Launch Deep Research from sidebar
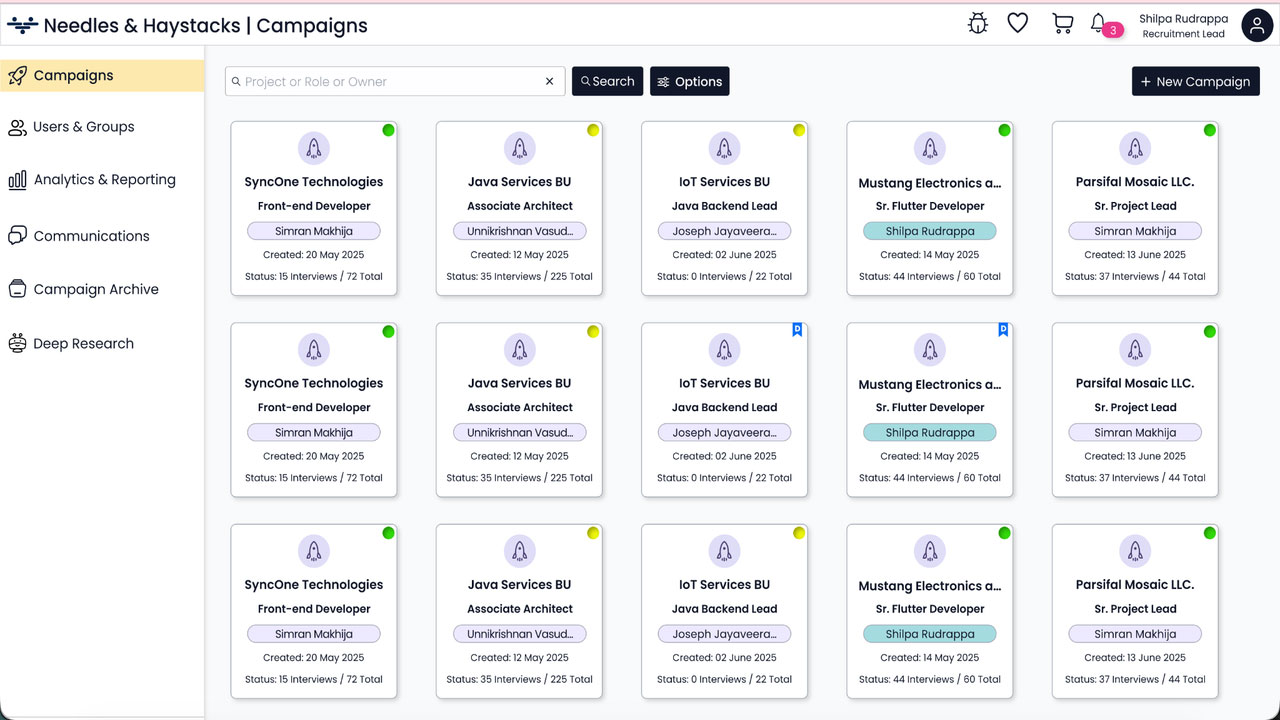The height and width of the screenshot is (720, 1280). pyautogui.click(x=83, y=343)
